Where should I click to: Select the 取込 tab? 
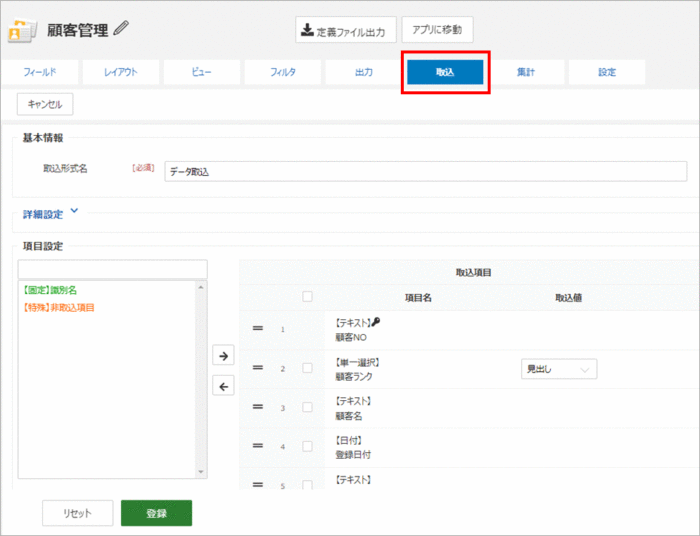[445, 72]
